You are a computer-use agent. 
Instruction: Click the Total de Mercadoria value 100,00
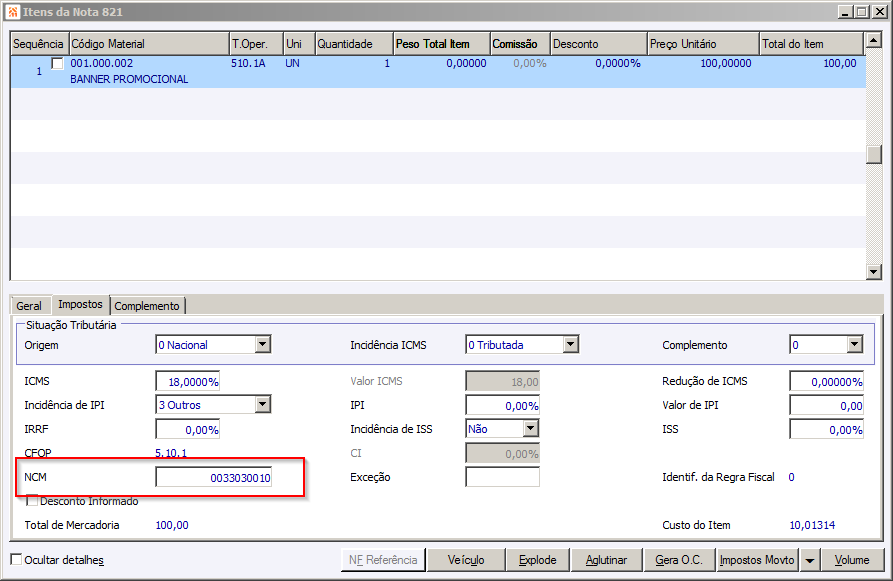point(172,525)
